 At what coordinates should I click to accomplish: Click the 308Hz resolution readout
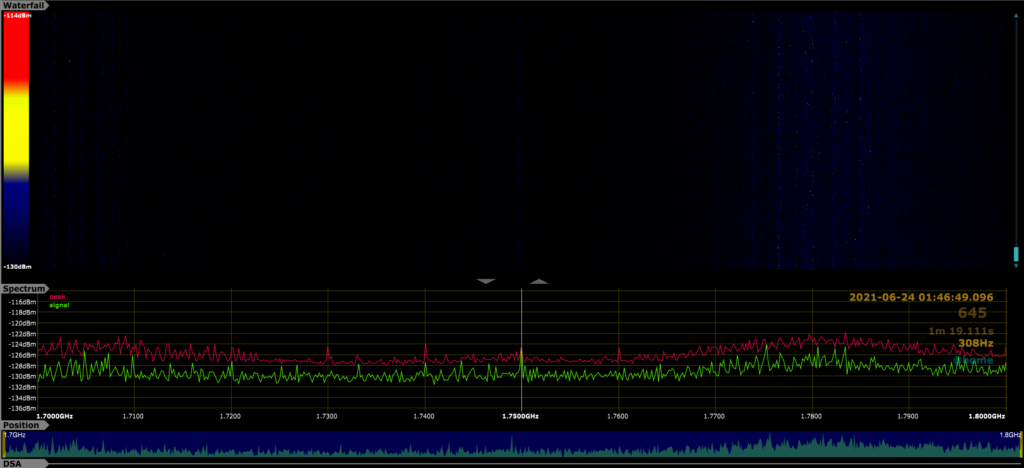[975, 344]
